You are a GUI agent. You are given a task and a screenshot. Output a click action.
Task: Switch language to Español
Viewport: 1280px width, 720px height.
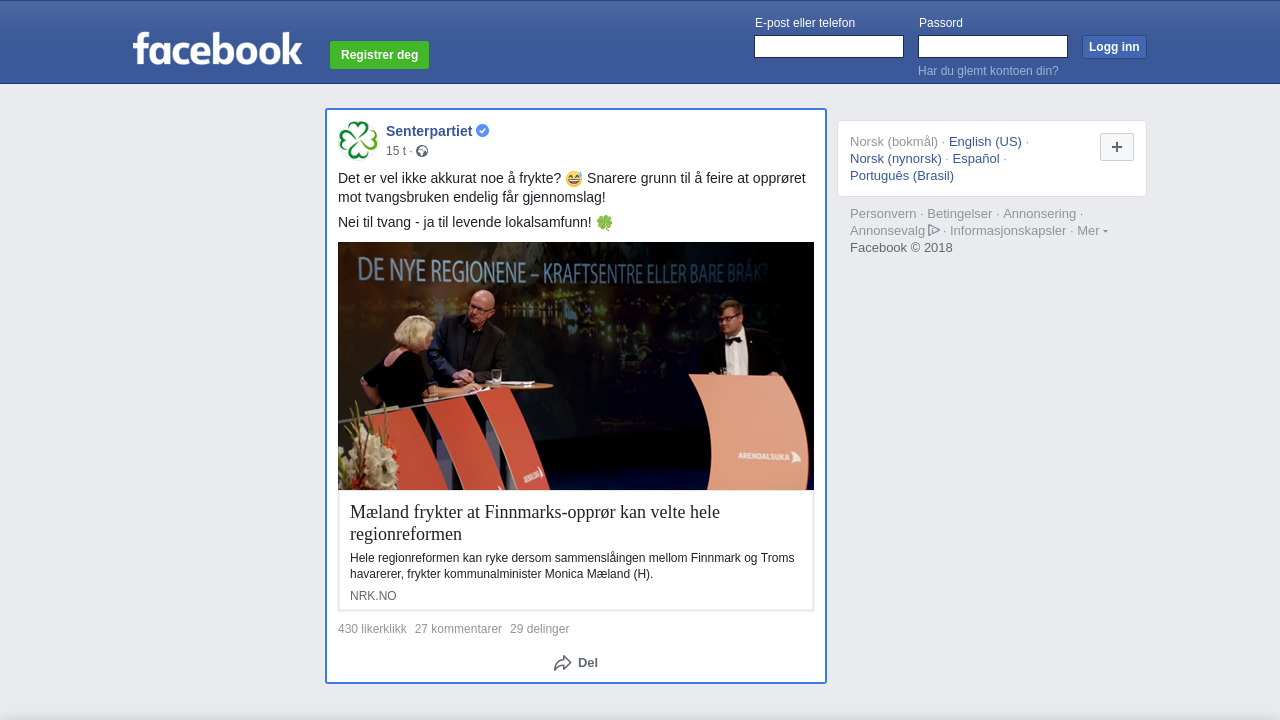pos(976,159)
